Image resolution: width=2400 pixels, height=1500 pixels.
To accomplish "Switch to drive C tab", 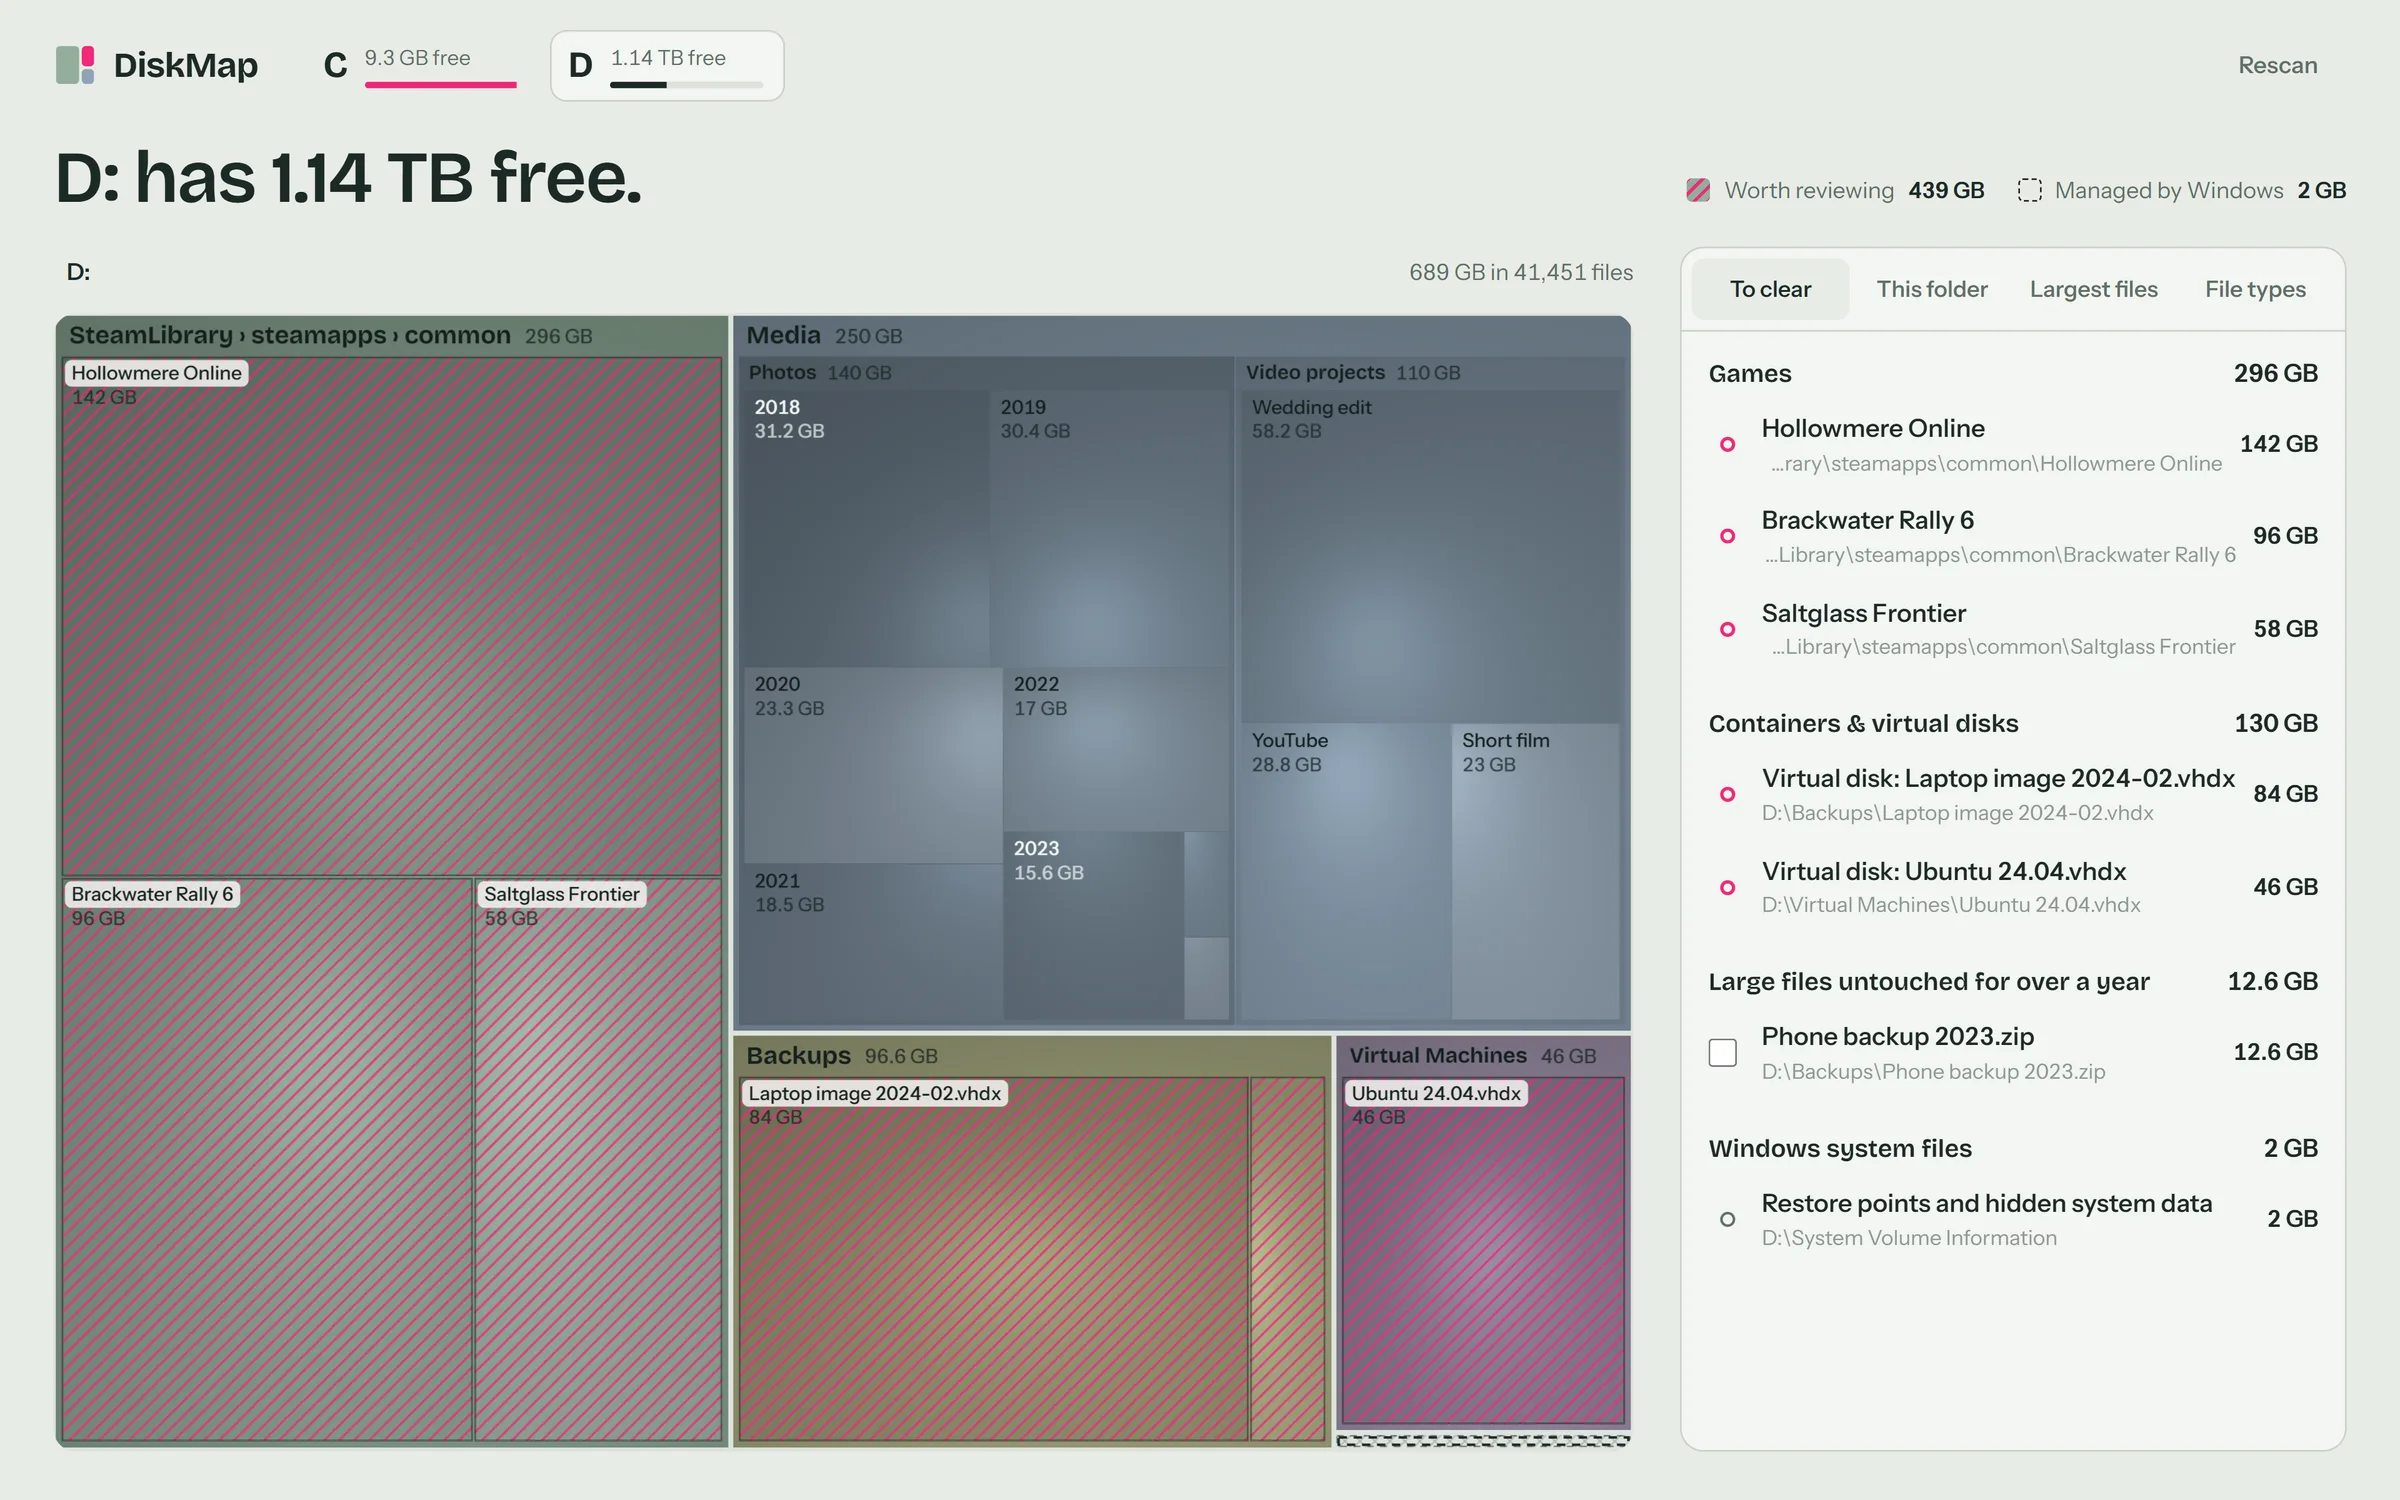I will (x=419, y=66).
